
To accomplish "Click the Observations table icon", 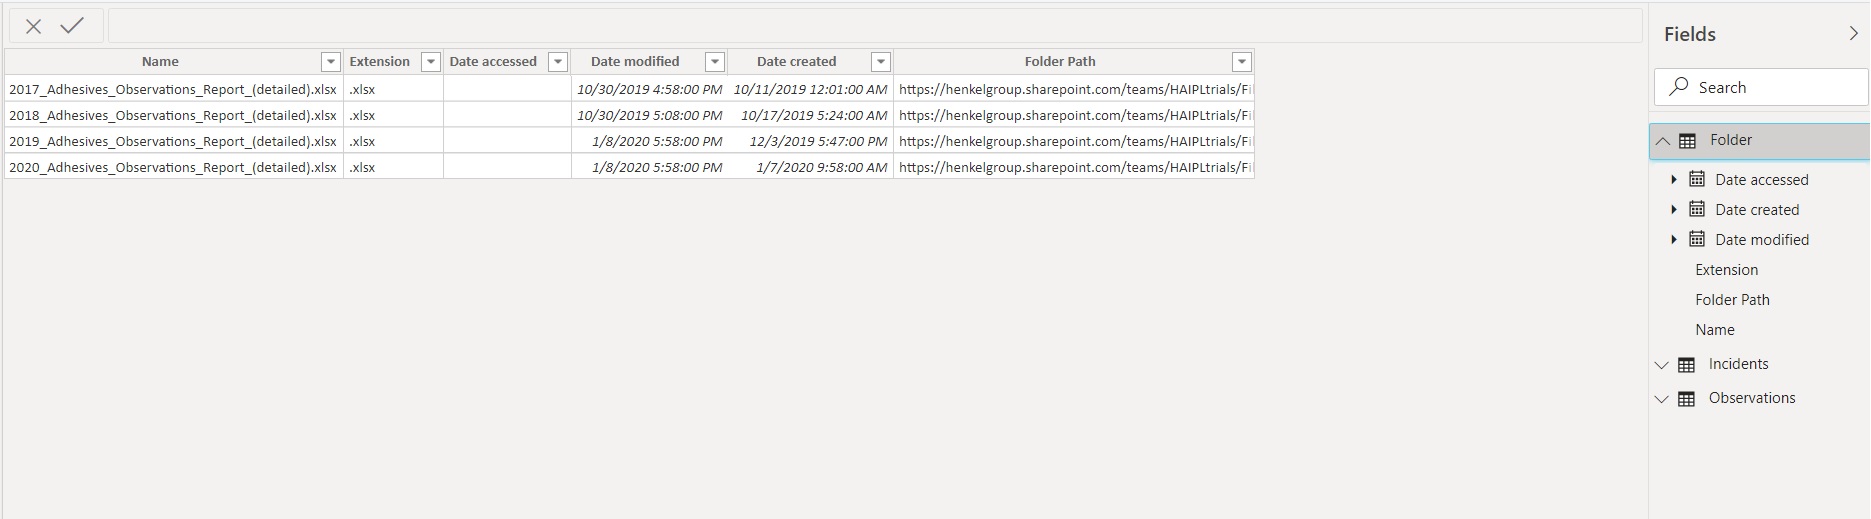I will coord(1686,399).
